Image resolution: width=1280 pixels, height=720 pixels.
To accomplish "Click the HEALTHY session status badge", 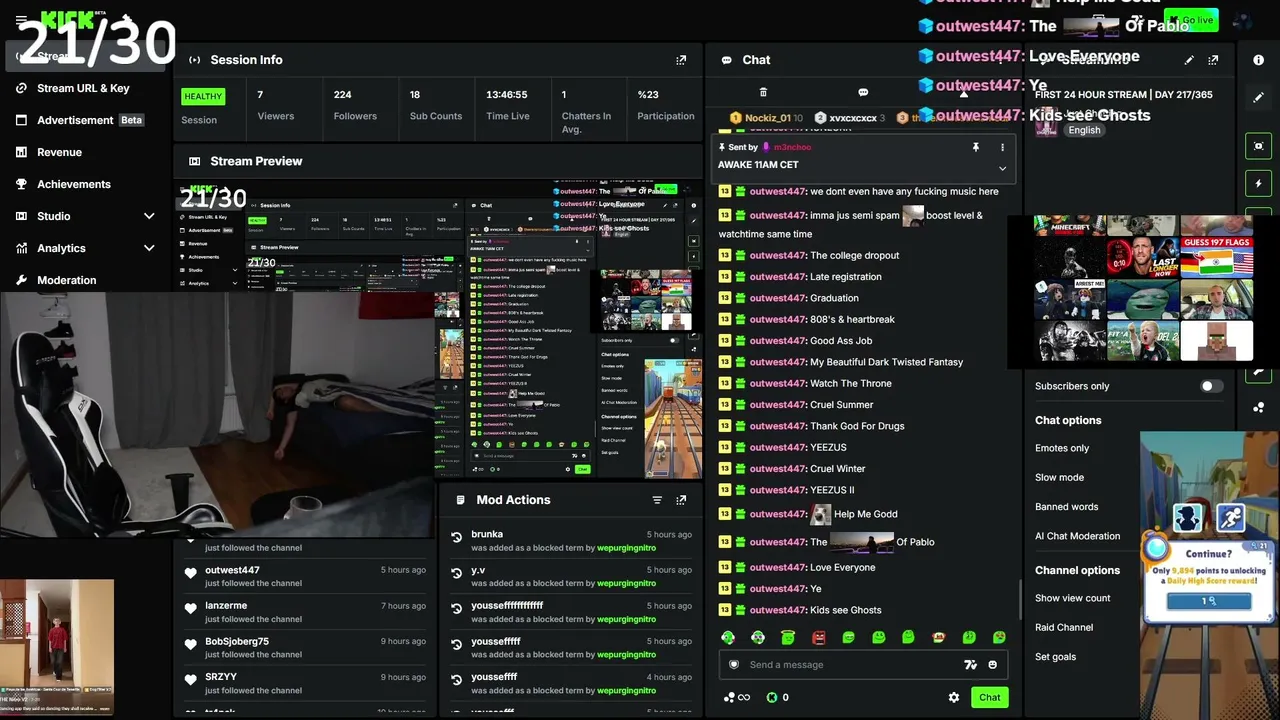I will tap(203, 97).
